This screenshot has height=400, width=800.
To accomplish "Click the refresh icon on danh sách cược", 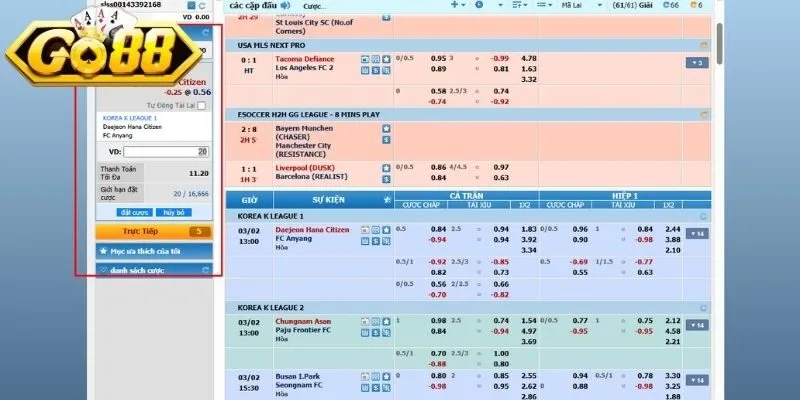I will point(206,270).
